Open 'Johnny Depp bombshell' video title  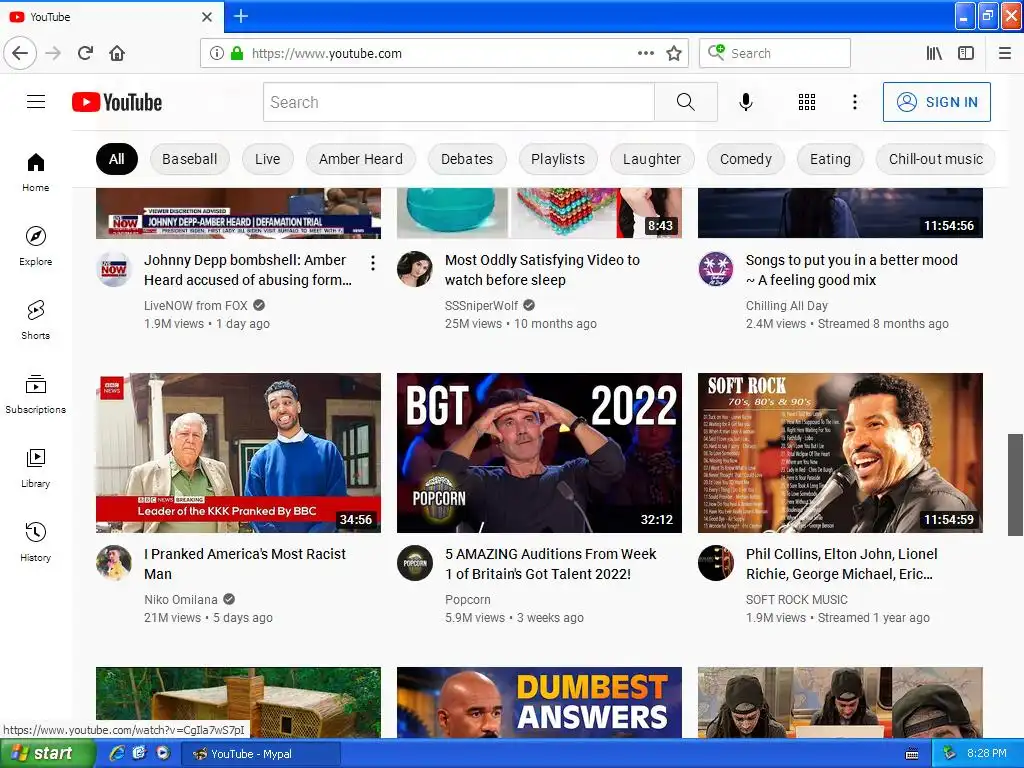248,270
